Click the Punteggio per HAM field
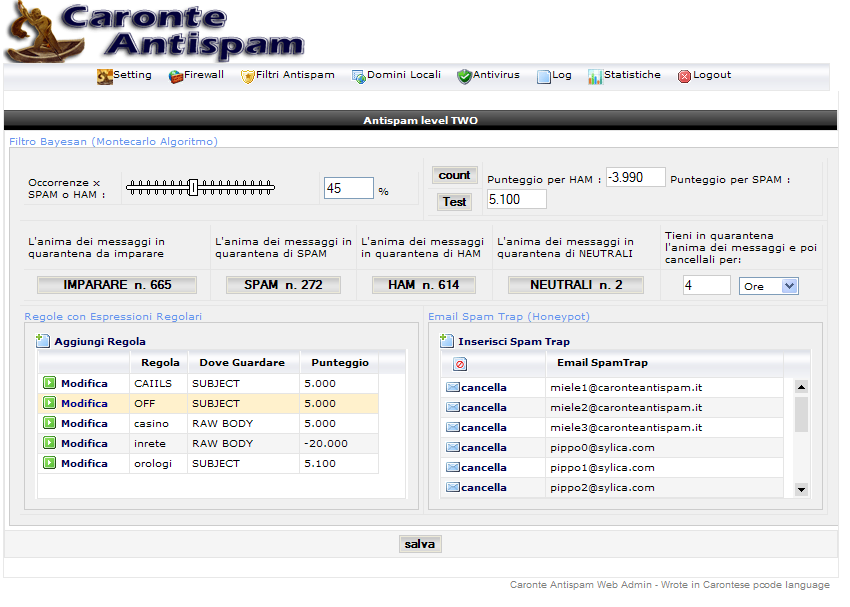The image size is (850, 607). pyautogui.click(x=635, y=178)
